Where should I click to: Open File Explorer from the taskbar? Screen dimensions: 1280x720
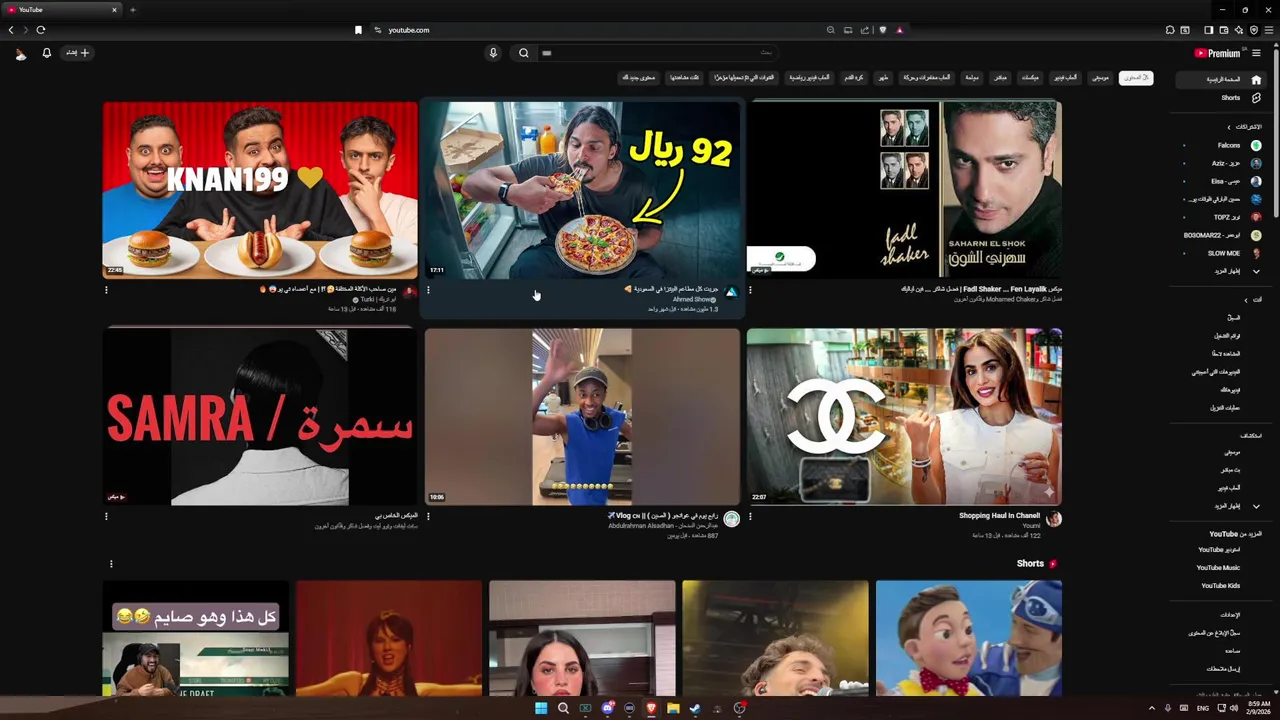673,708
